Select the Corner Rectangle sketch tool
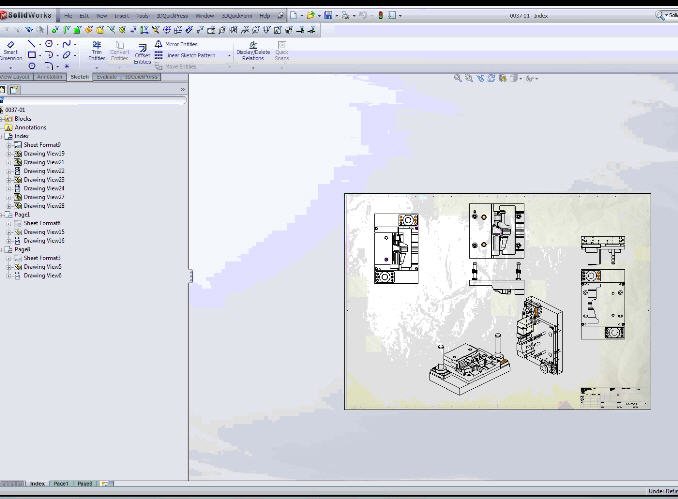Viewport: 678px width, 499px height. click(x=32, y=55)
